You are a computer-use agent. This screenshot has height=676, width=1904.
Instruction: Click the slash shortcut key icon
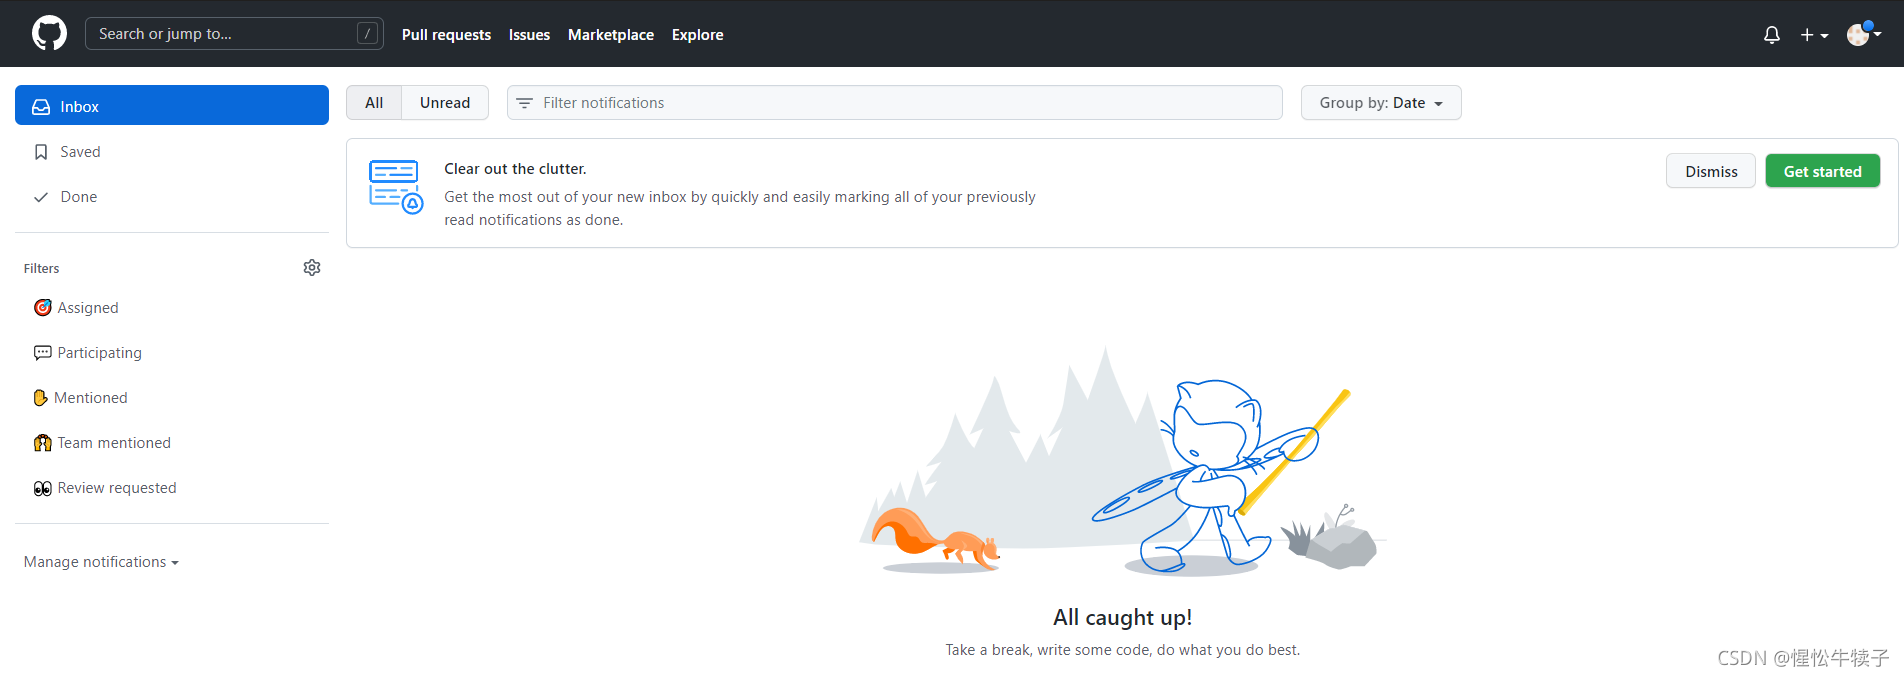pos(368,34)
